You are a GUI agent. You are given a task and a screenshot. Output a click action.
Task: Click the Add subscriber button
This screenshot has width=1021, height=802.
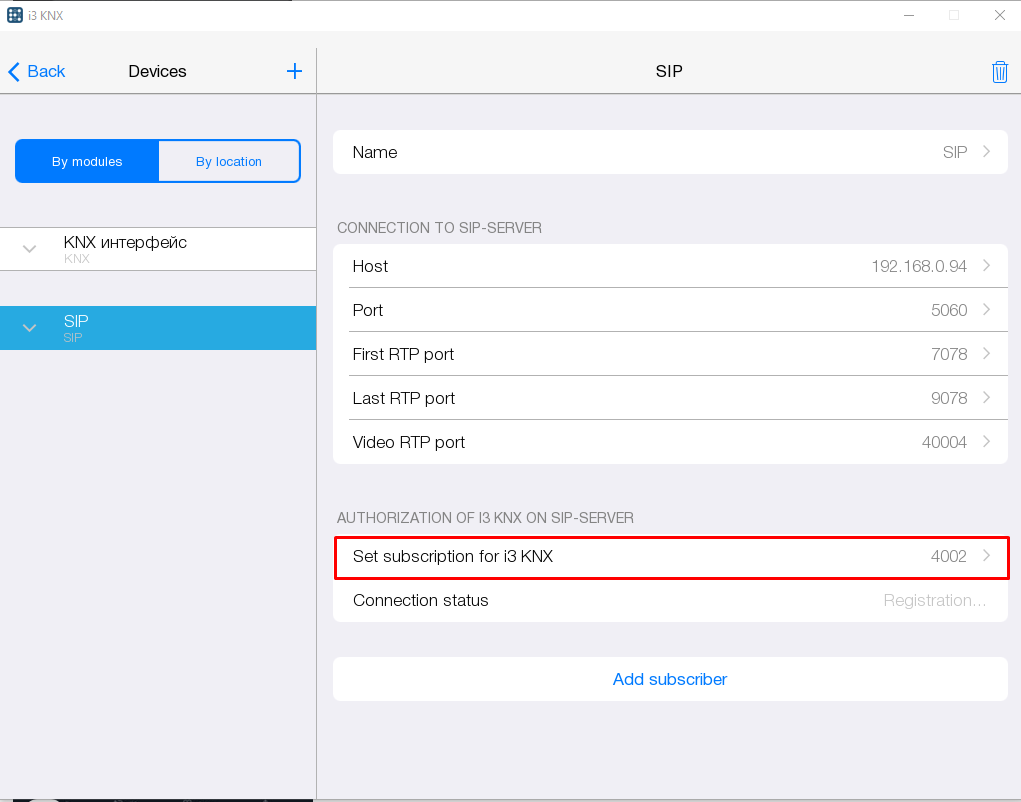tap(670, 679)
